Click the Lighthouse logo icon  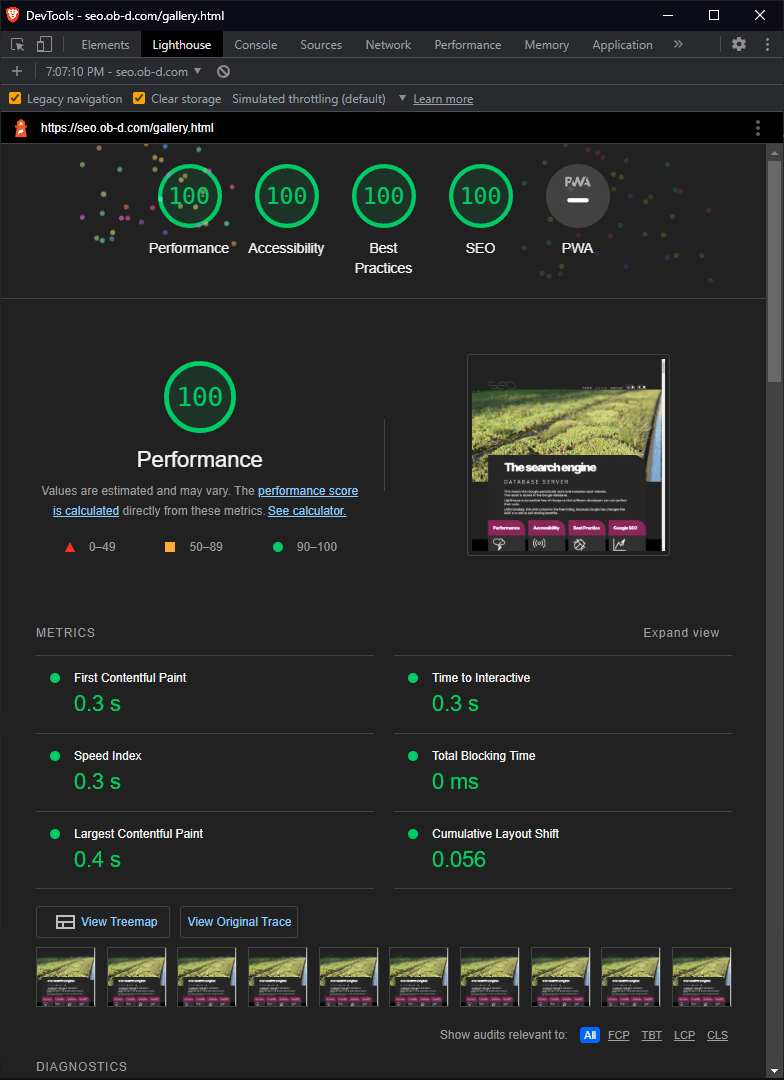tap(21, 127)
